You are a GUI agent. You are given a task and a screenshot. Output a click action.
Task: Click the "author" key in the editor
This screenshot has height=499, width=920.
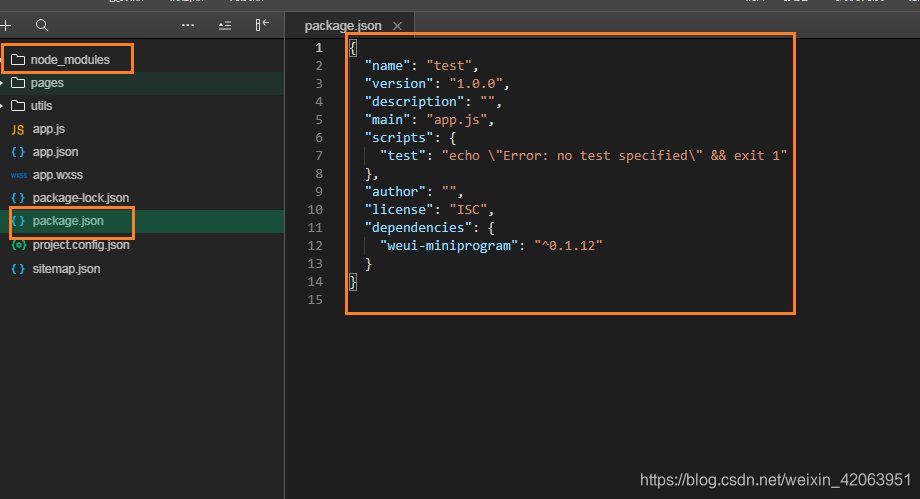[x=395, y=191]
